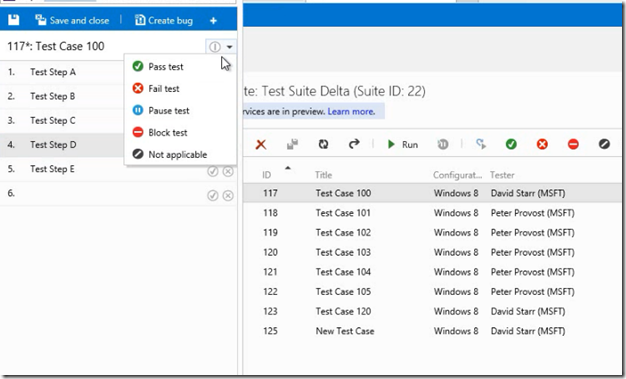Mark empty step 6 as failed
Image resolution: width=626 pixels, height=379 pixels.
click(228, 195)
